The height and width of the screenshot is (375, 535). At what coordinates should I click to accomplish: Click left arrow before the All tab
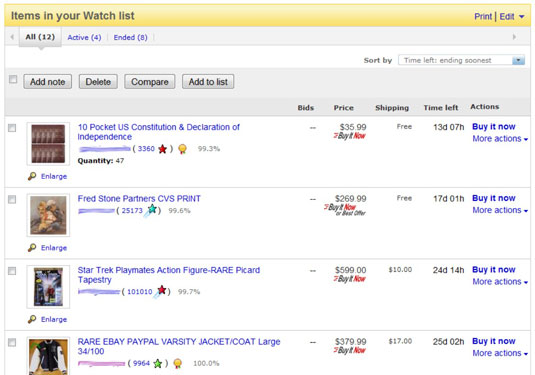tap(12, 37)
